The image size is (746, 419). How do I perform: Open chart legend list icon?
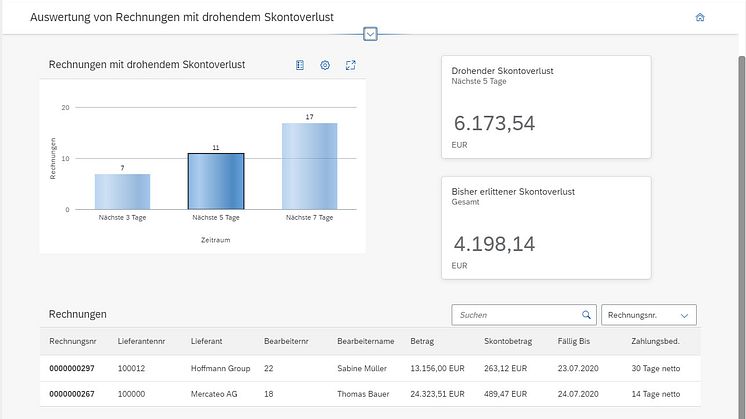[x=300, y=65]
